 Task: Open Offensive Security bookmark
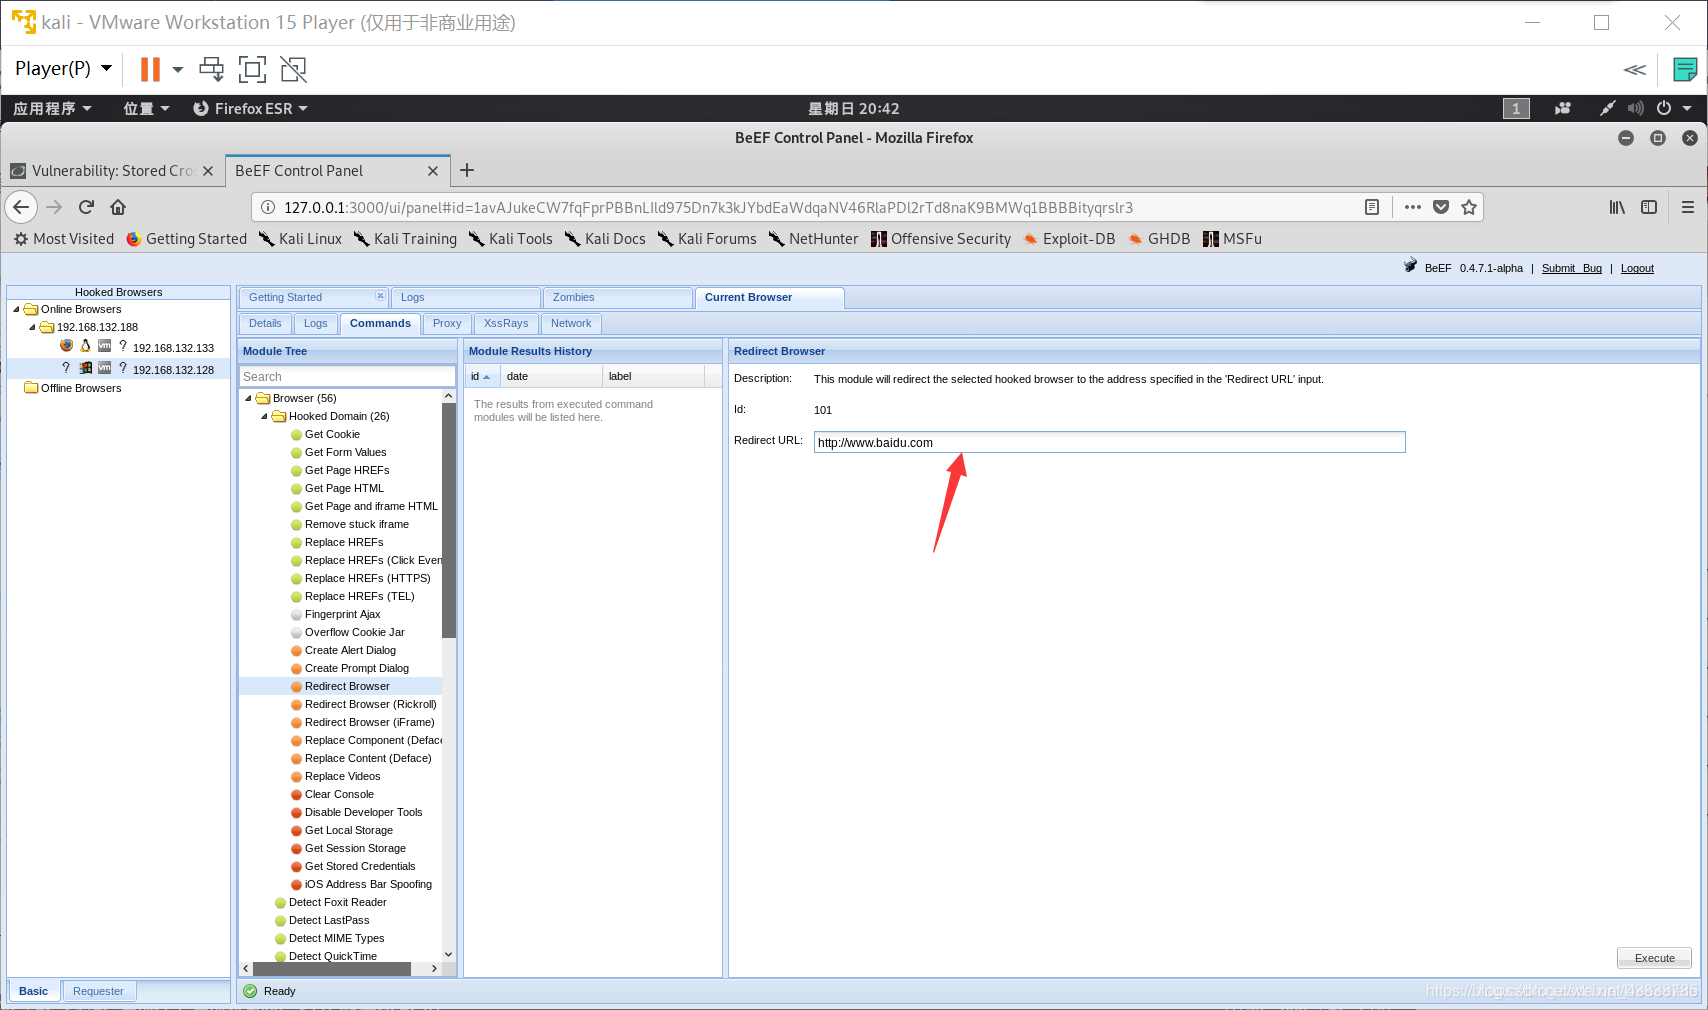click(x=941, y=238)
